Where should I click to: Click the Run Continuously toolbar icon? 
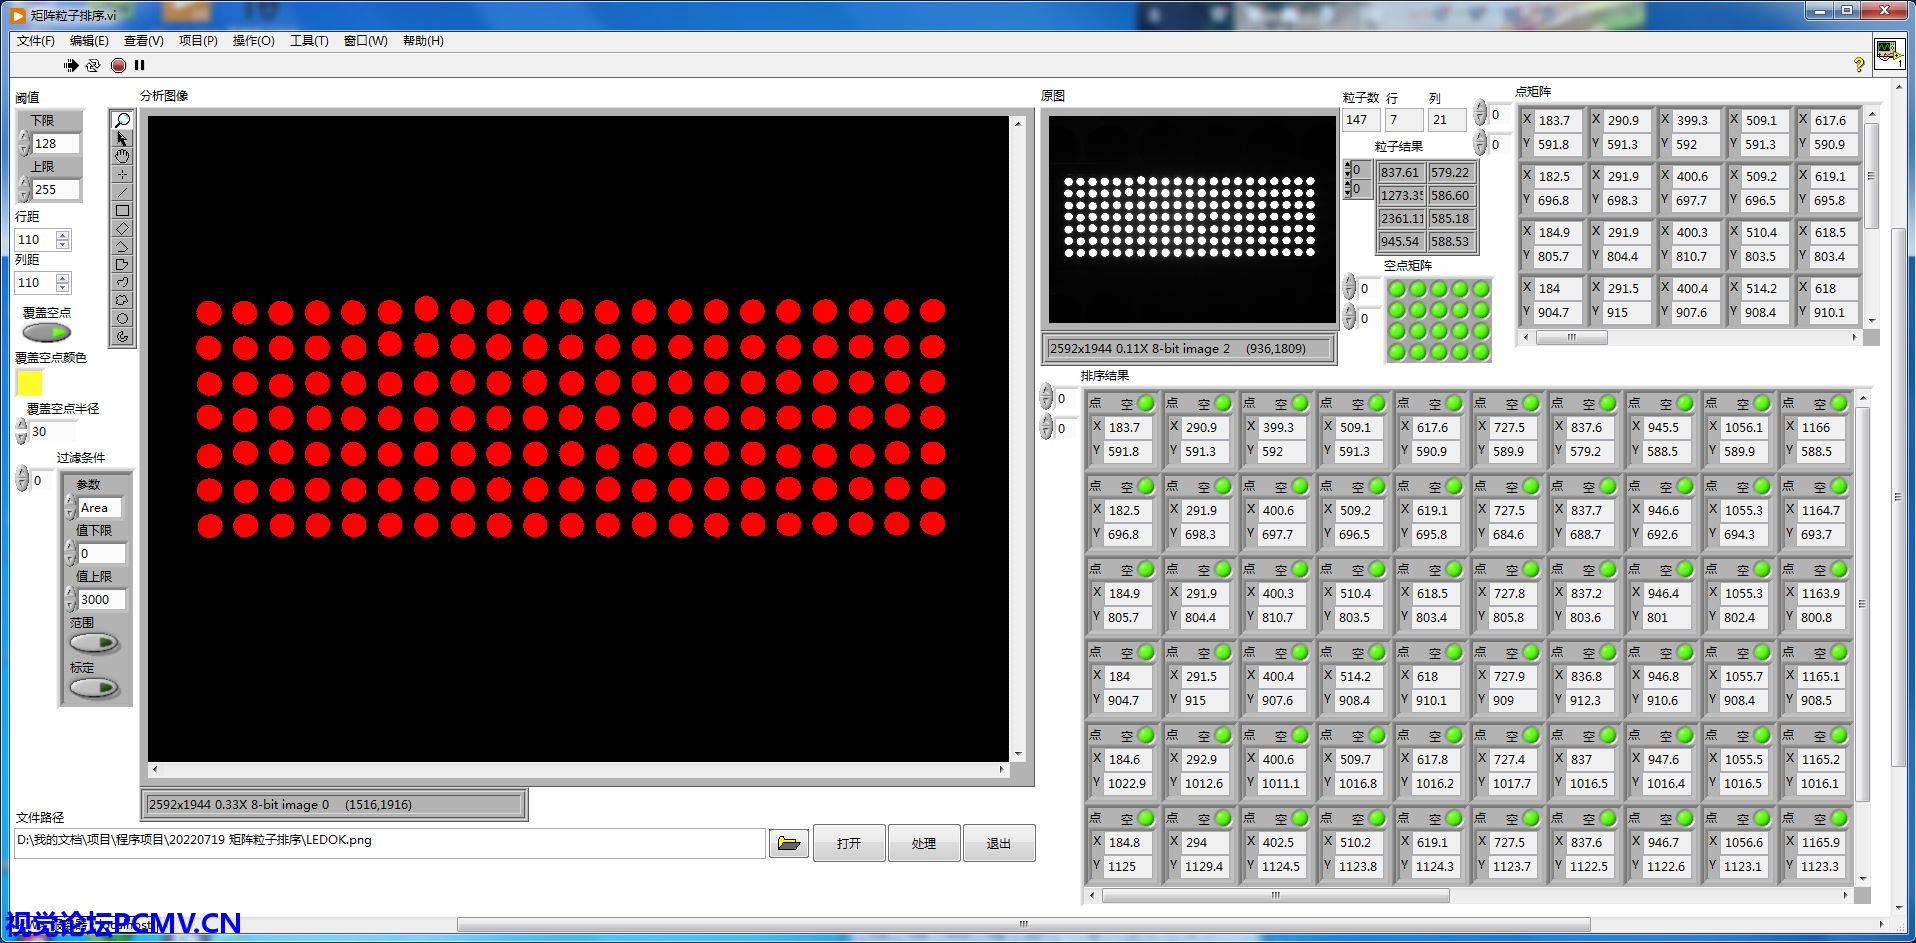(93, 66)
